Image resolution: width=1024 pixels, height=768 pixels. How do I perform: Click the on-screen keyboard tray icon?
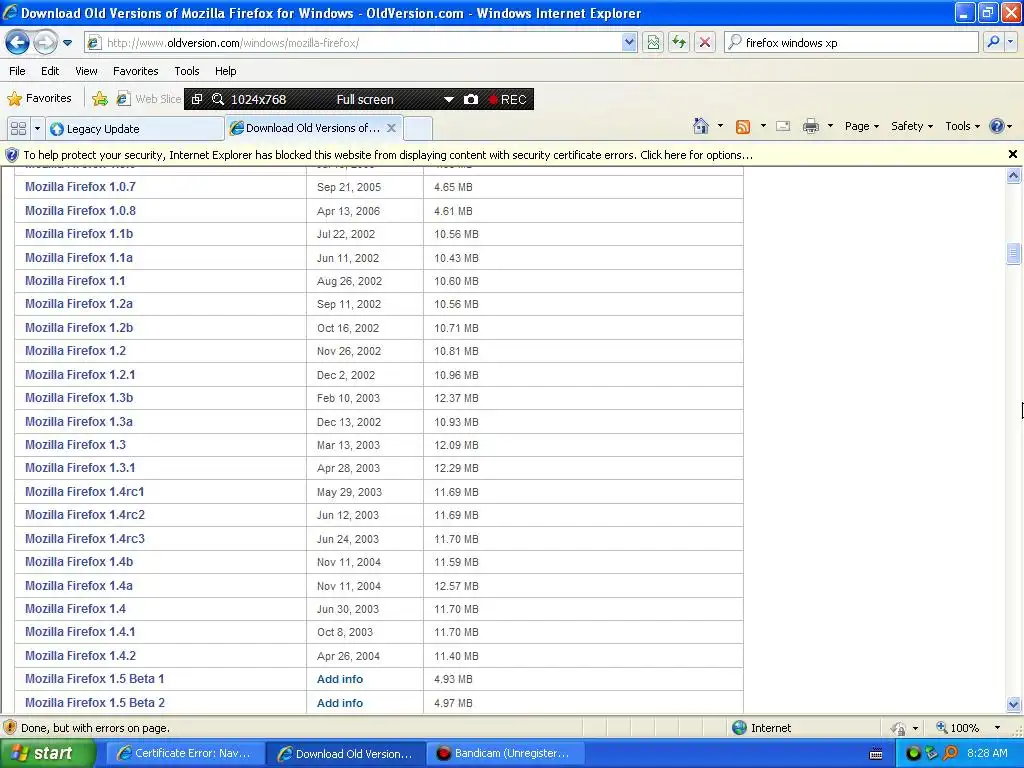[x=876, y=754]
